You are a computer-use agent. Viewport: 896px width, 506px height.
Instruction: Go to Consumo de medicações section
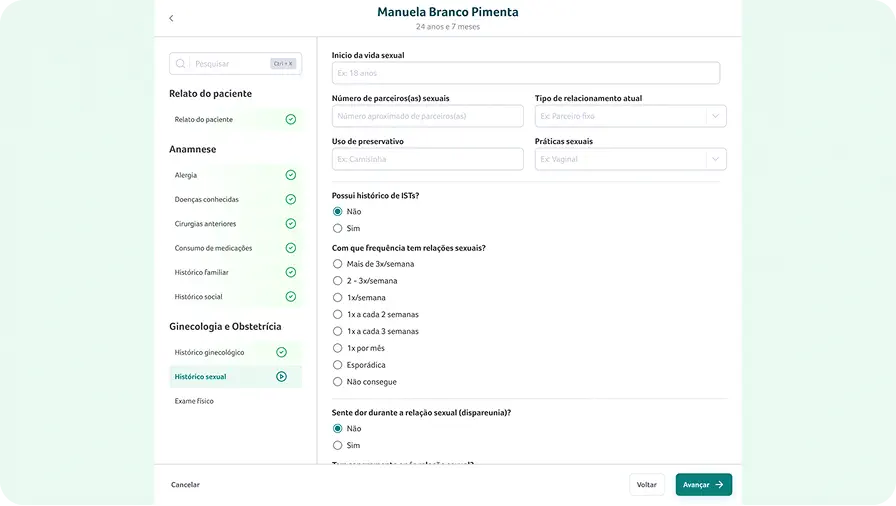213,248
